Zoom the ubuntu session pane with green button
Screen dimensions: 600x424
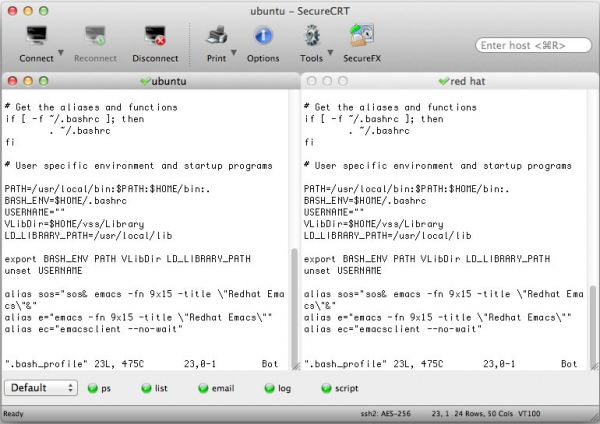tap(44, 81)
